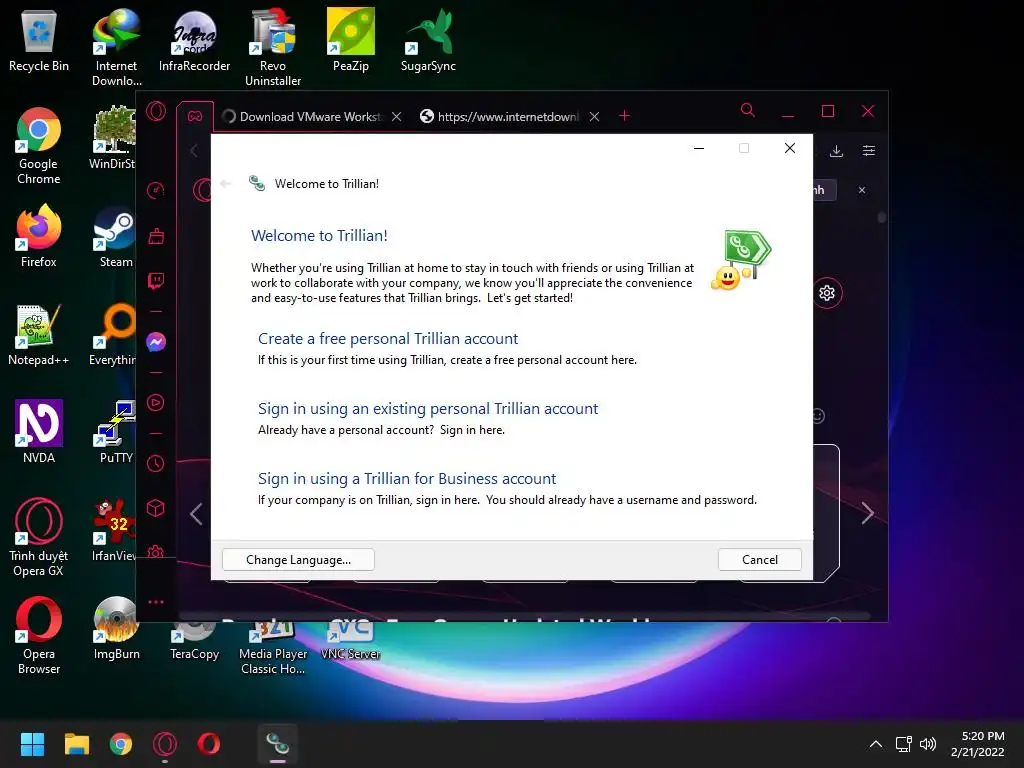Image resolution: width=1024 pixels, height=768 pixels.
Task: Open the Opera GX menu logo
Action: 156,112
